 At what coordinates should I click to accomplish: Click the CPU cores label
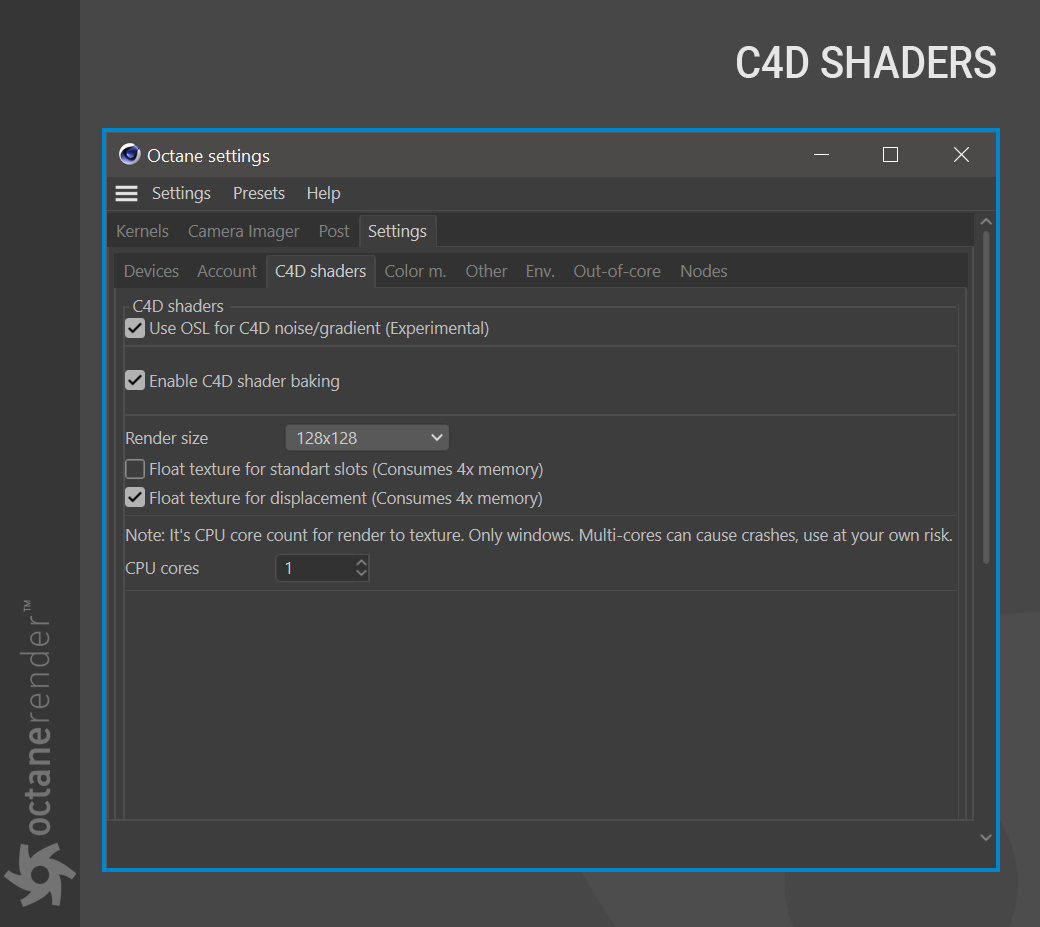[162, 568]
